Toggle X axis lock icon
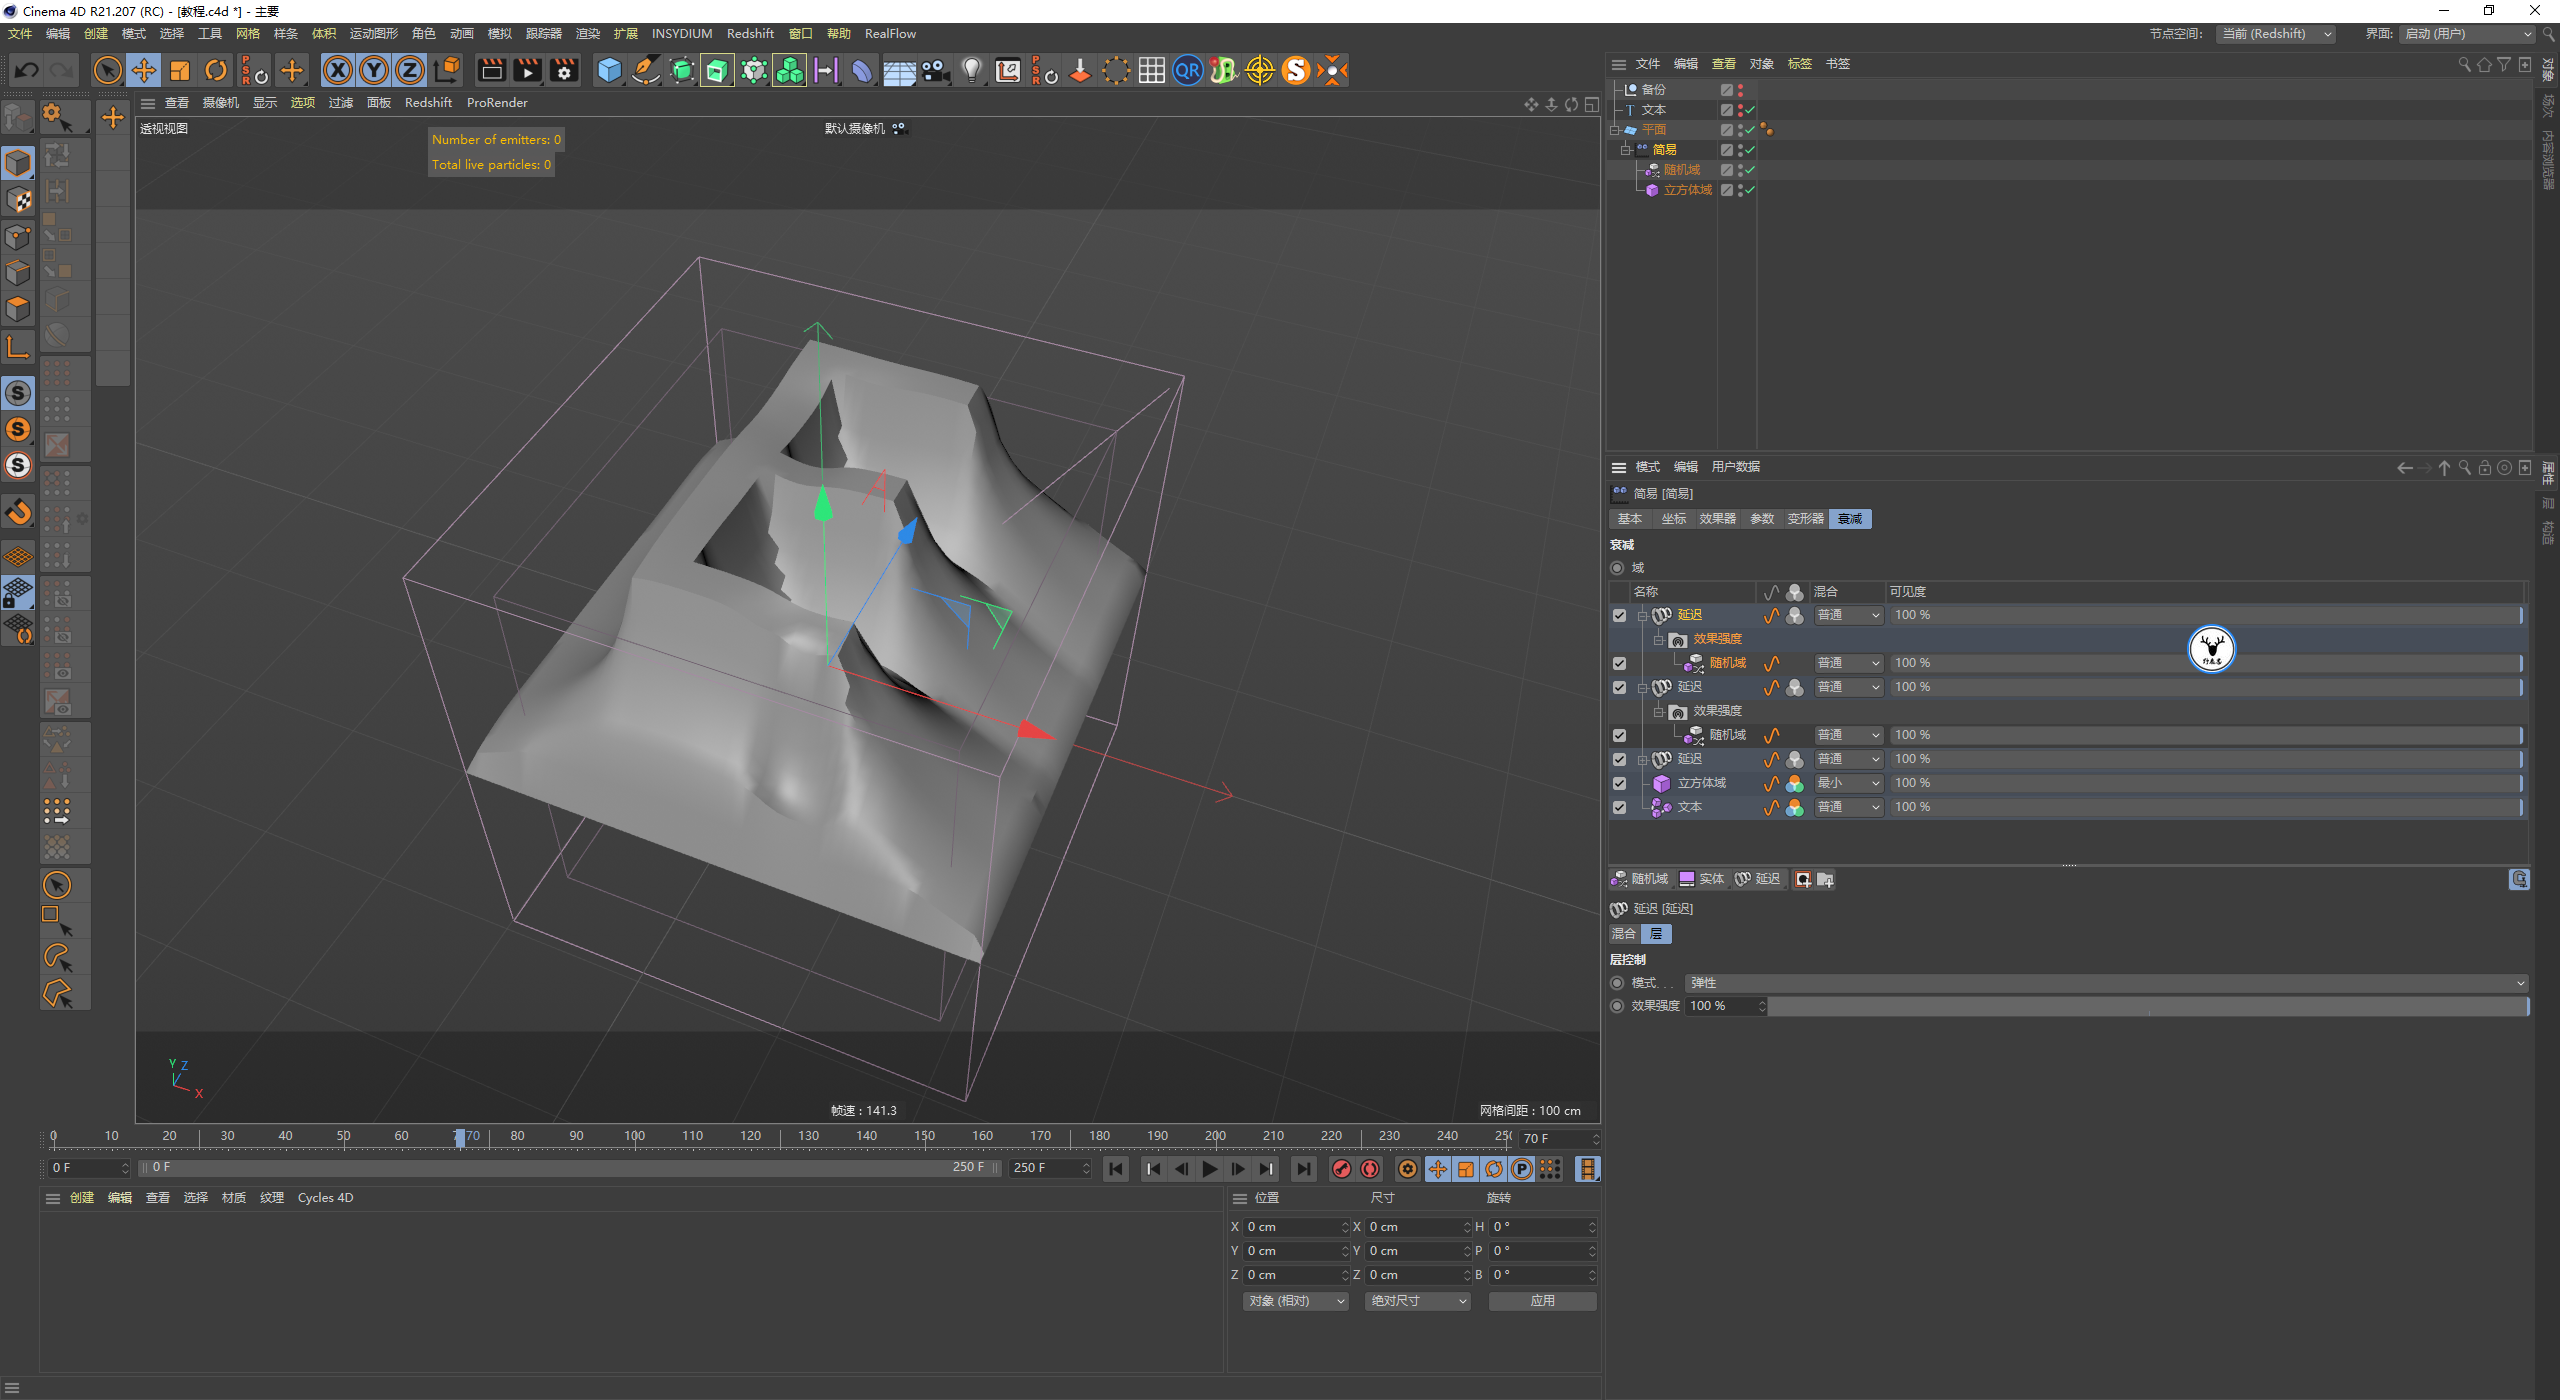The image size is (2560, 1400). click(x=338, y=70)
